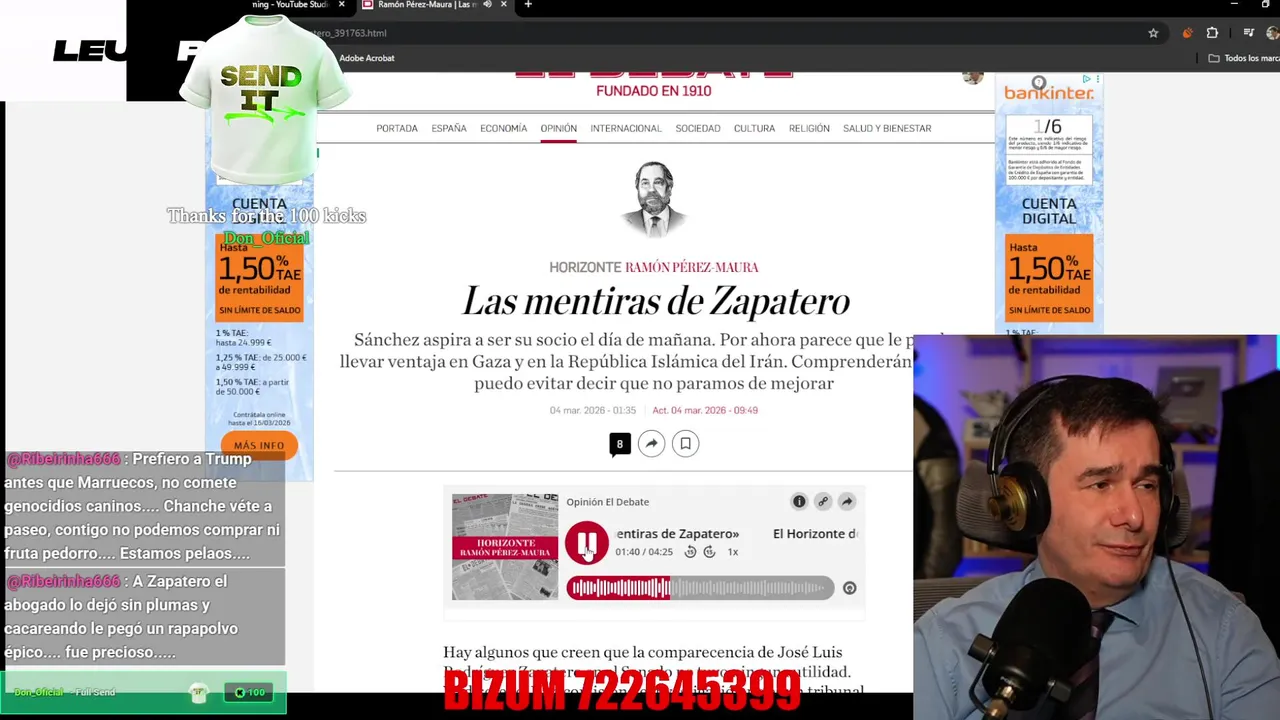
Task: Open author link RAMÓN PÉREZ-MAURA
Action: click(x=692, y=267)
